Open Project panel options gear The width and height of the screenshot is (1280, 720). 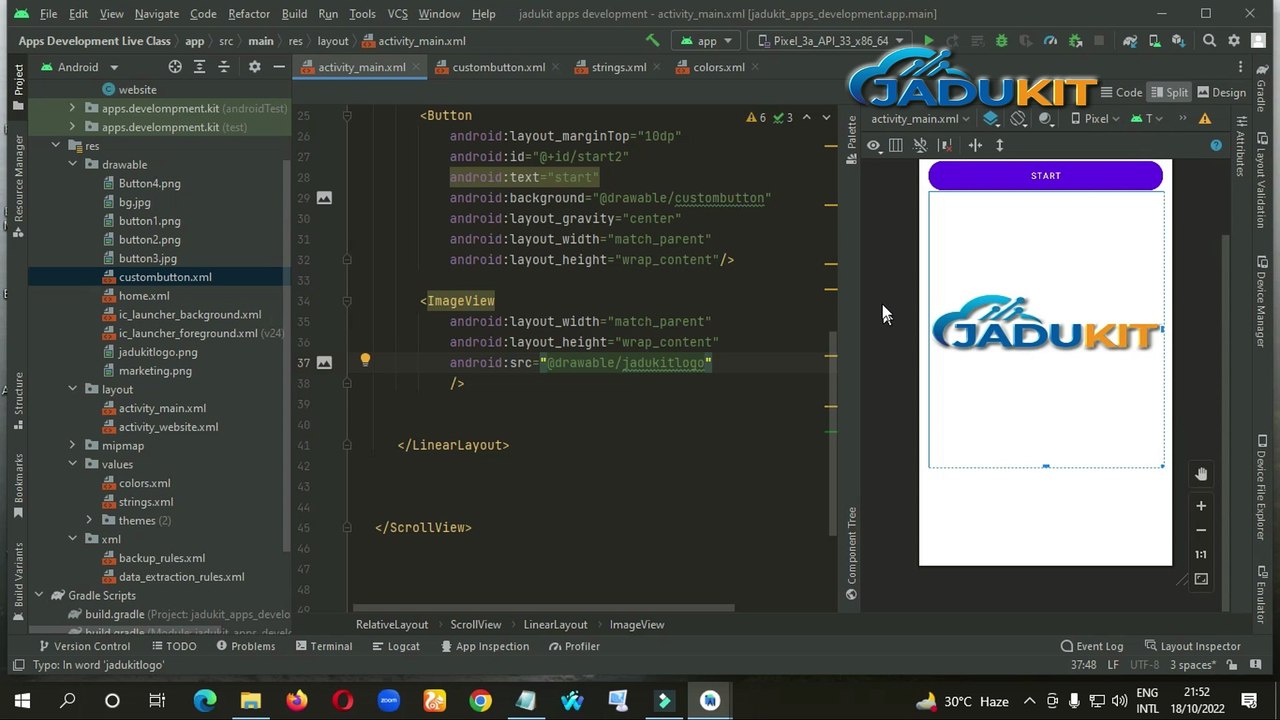click(x=254, y=67)
